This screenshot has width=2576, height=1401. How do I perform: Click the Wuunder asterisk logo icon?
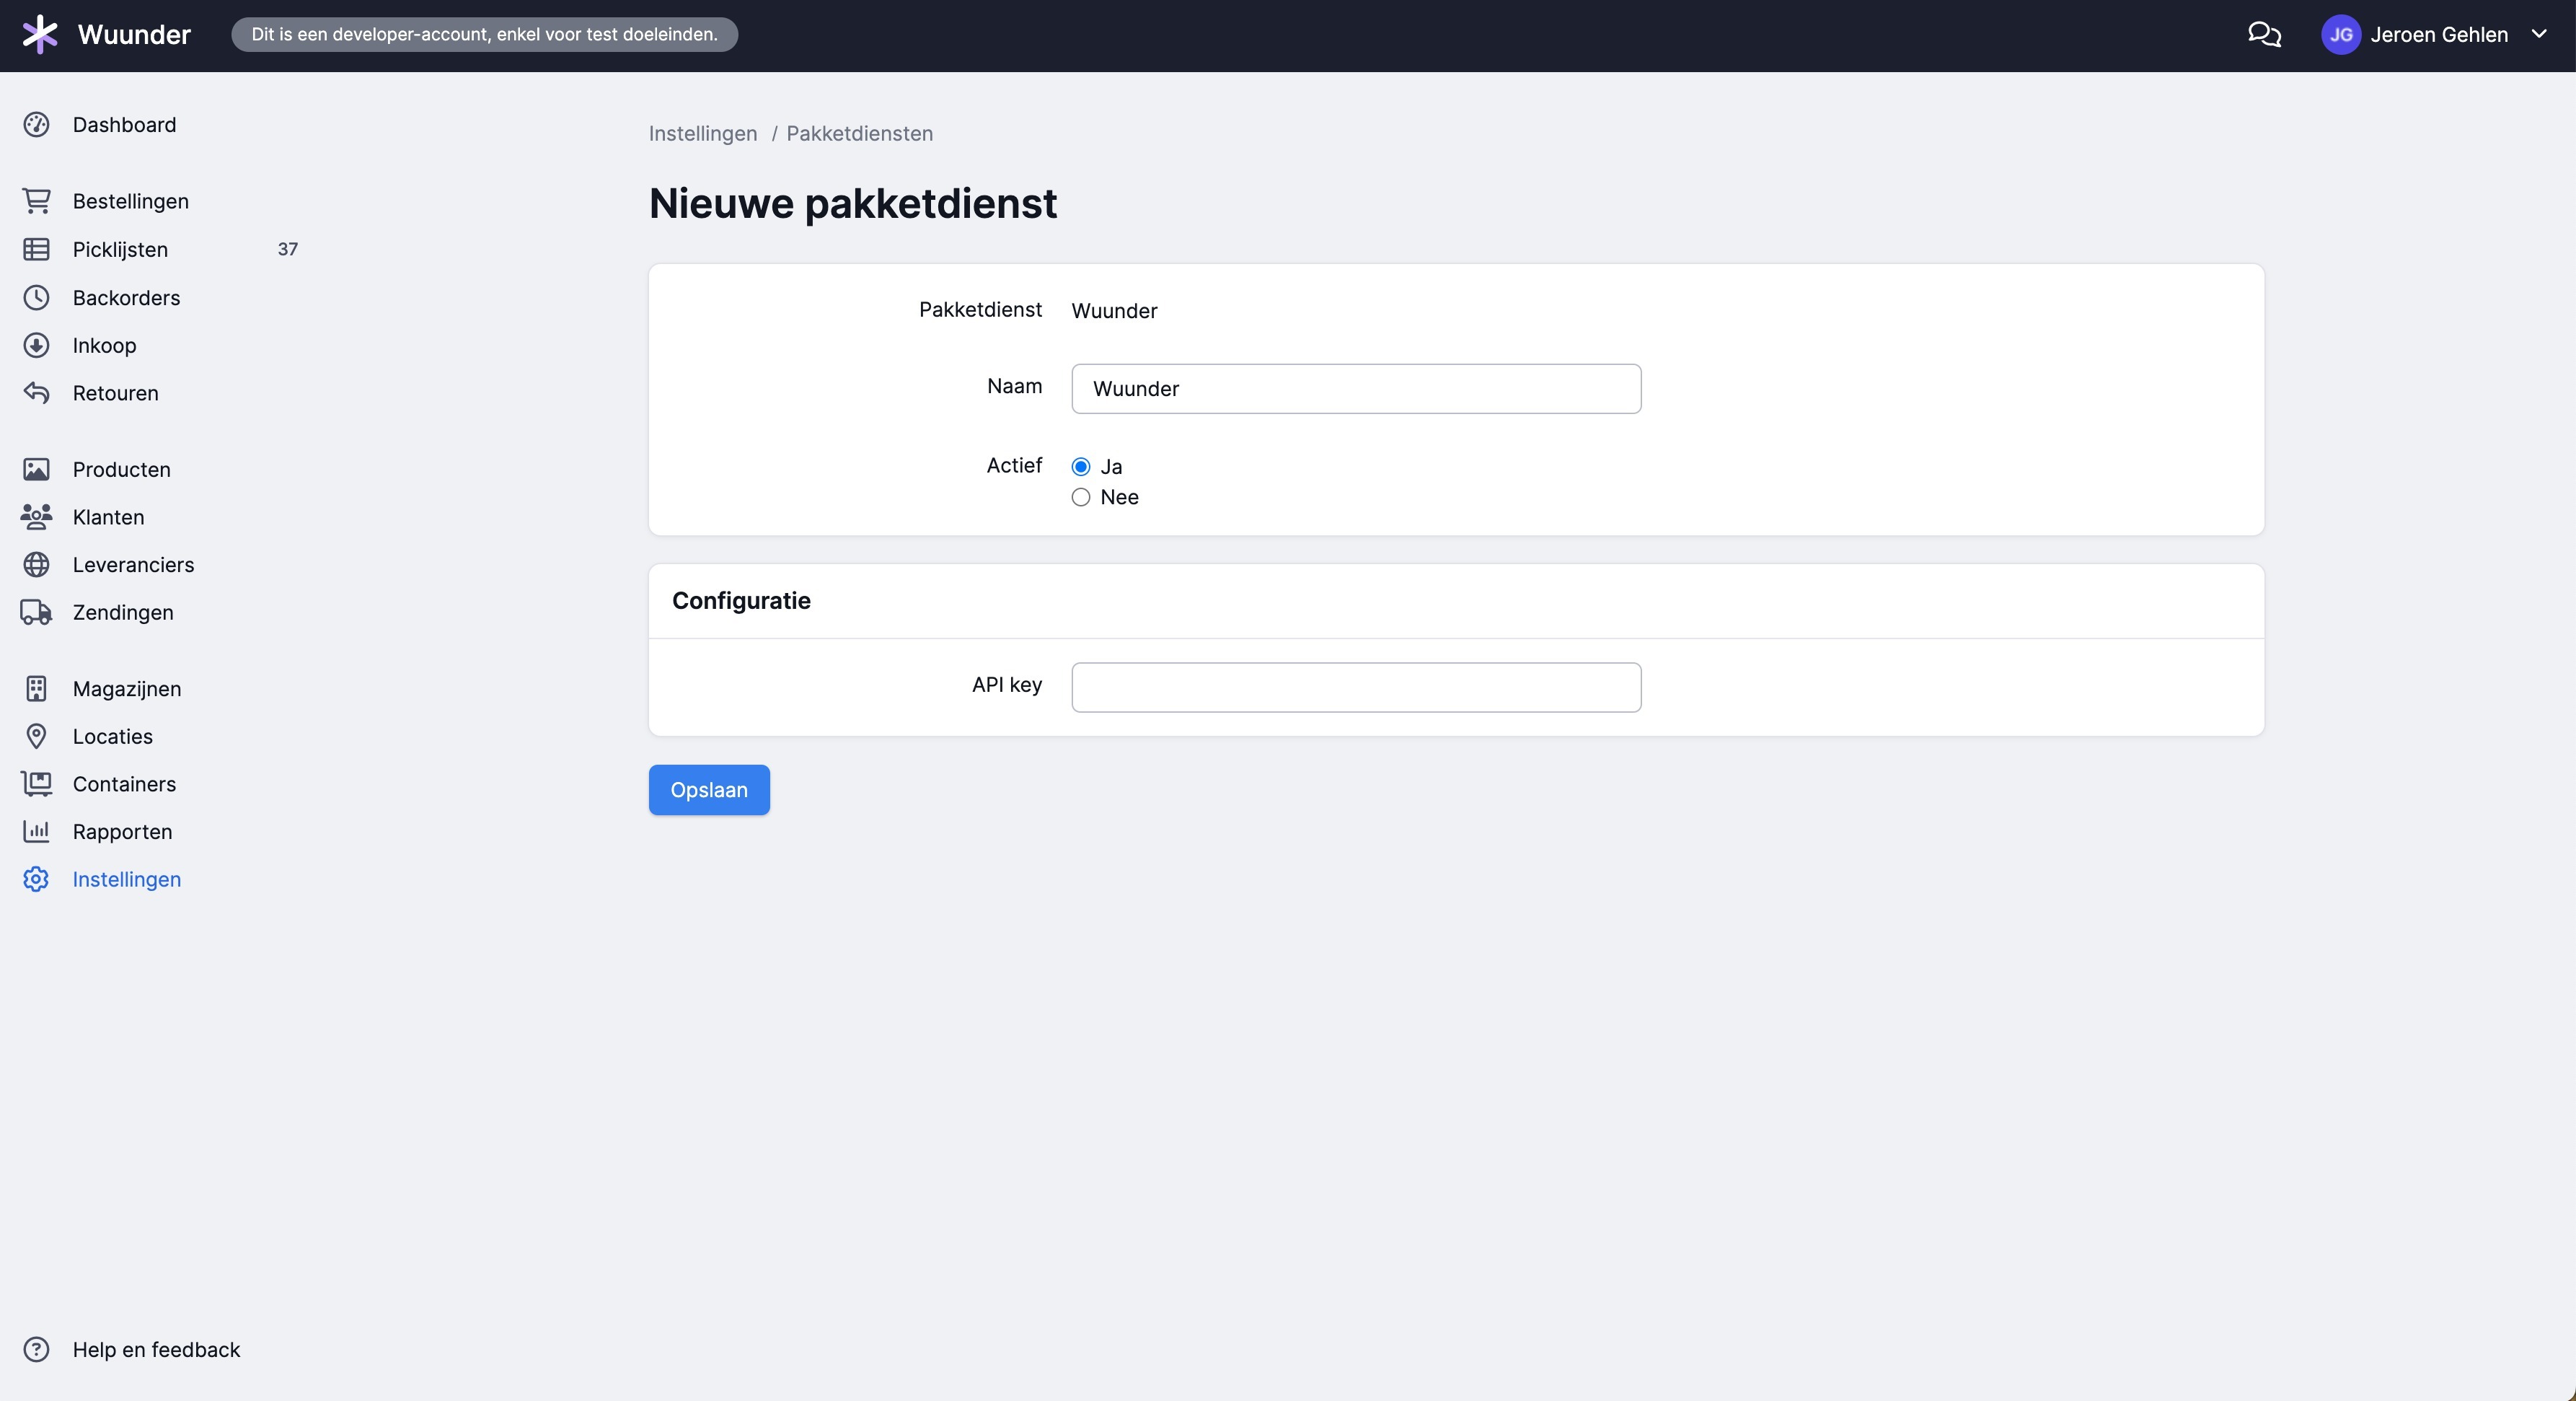click(40, 34)
